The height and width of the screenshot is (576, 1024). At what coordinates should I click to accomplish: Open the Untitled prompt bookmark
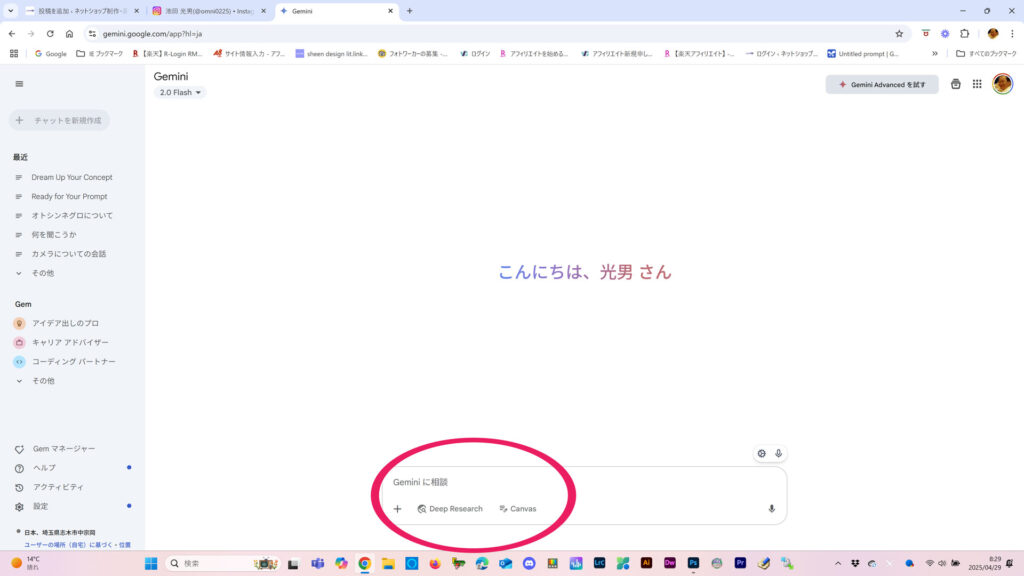coord(863,54)
